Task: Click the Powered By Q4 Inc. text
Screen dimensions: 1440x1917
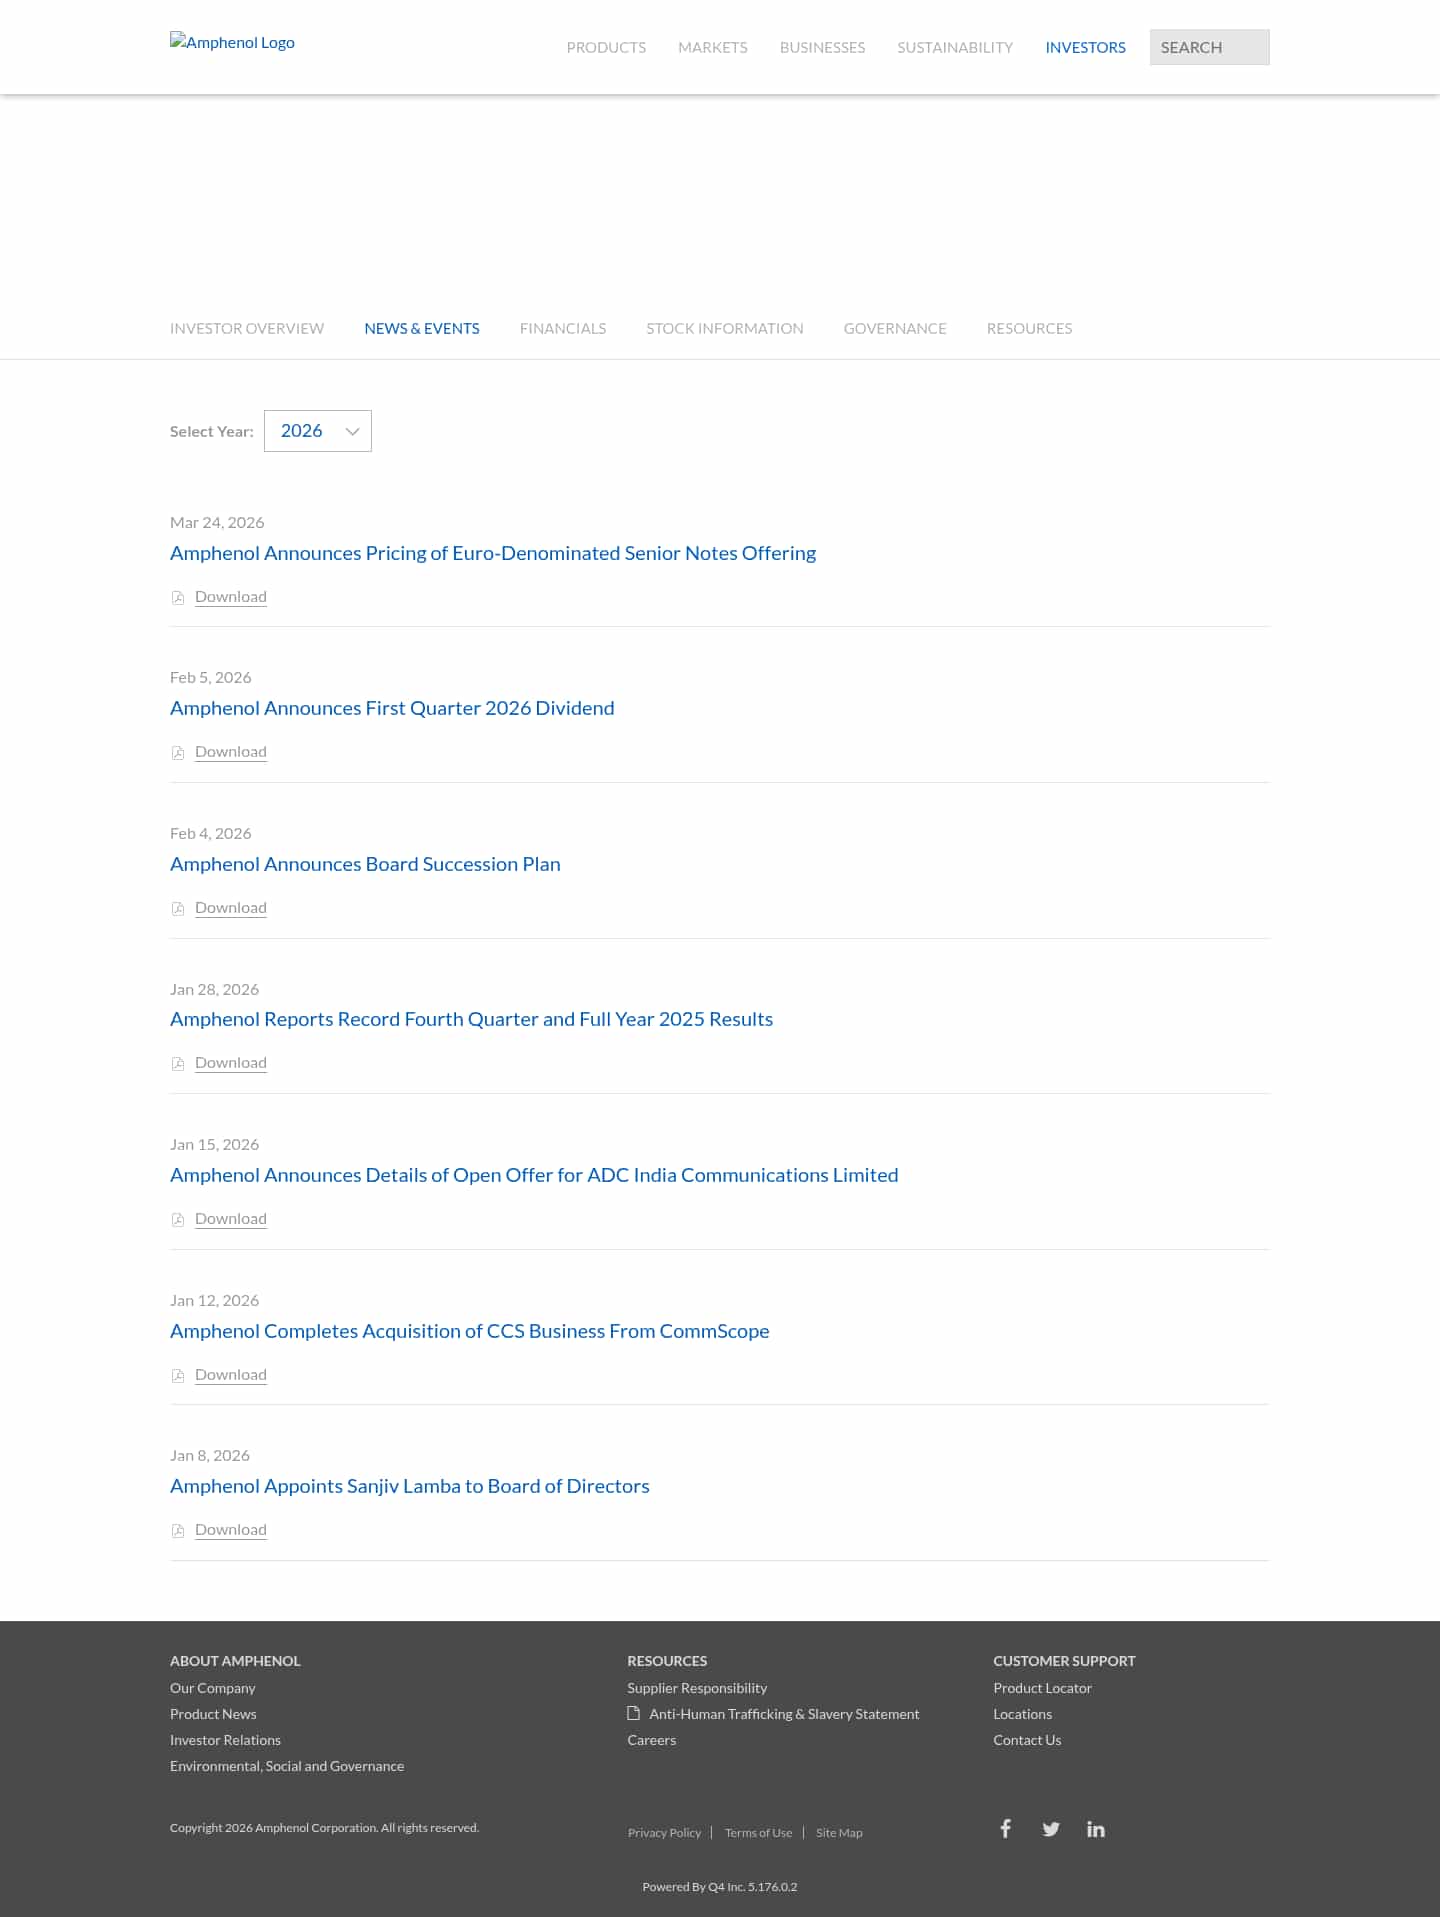Action: tap(720, 1887)
